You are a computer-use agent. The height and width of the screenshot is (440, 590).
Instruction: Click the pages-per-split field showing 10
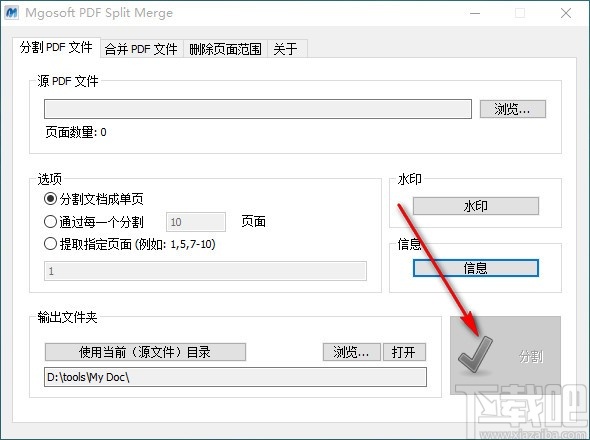coord(196,222)
